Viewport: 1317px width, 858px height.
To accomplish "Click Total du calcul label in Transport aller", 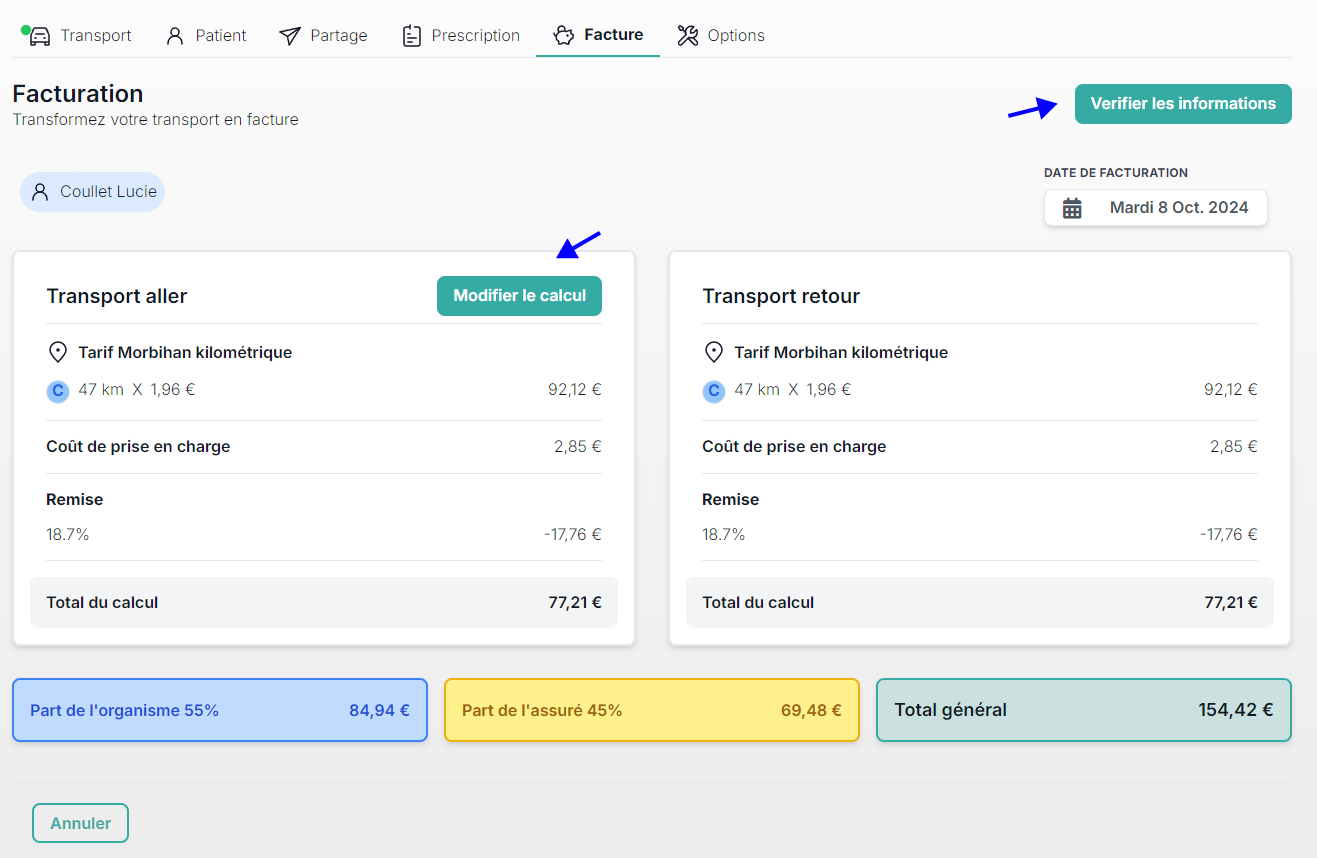I will tap(102, 603).
